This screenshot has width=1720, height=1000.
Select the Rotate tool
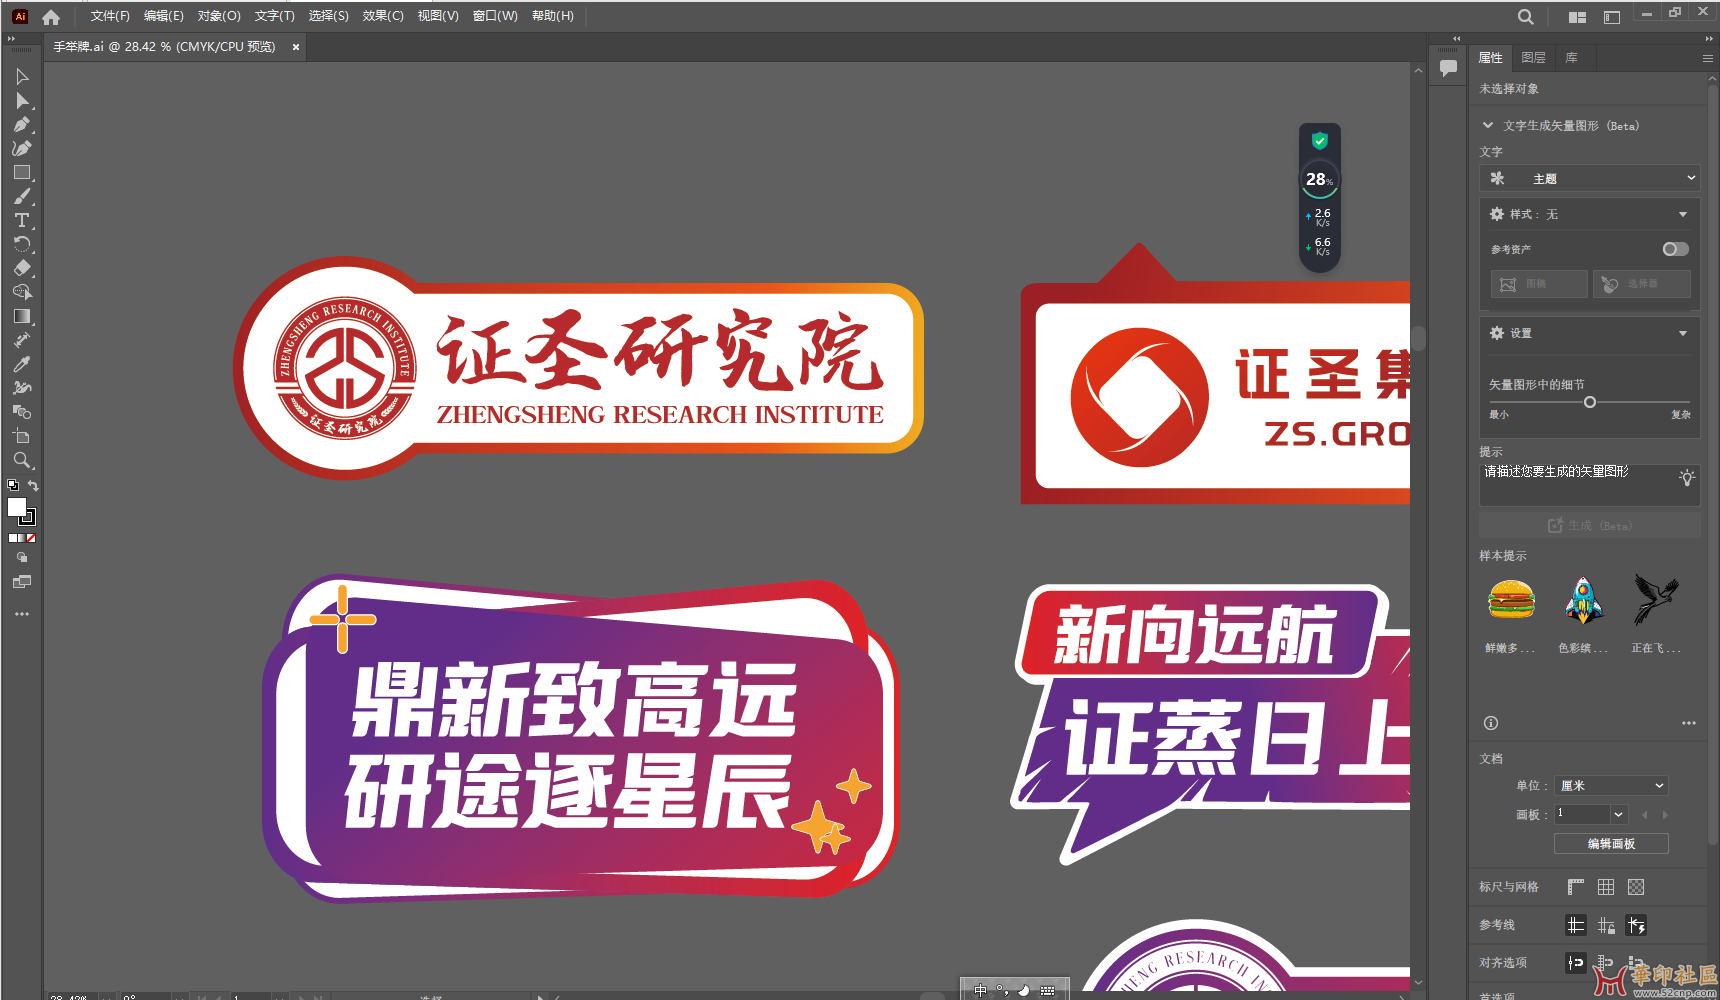22,245
